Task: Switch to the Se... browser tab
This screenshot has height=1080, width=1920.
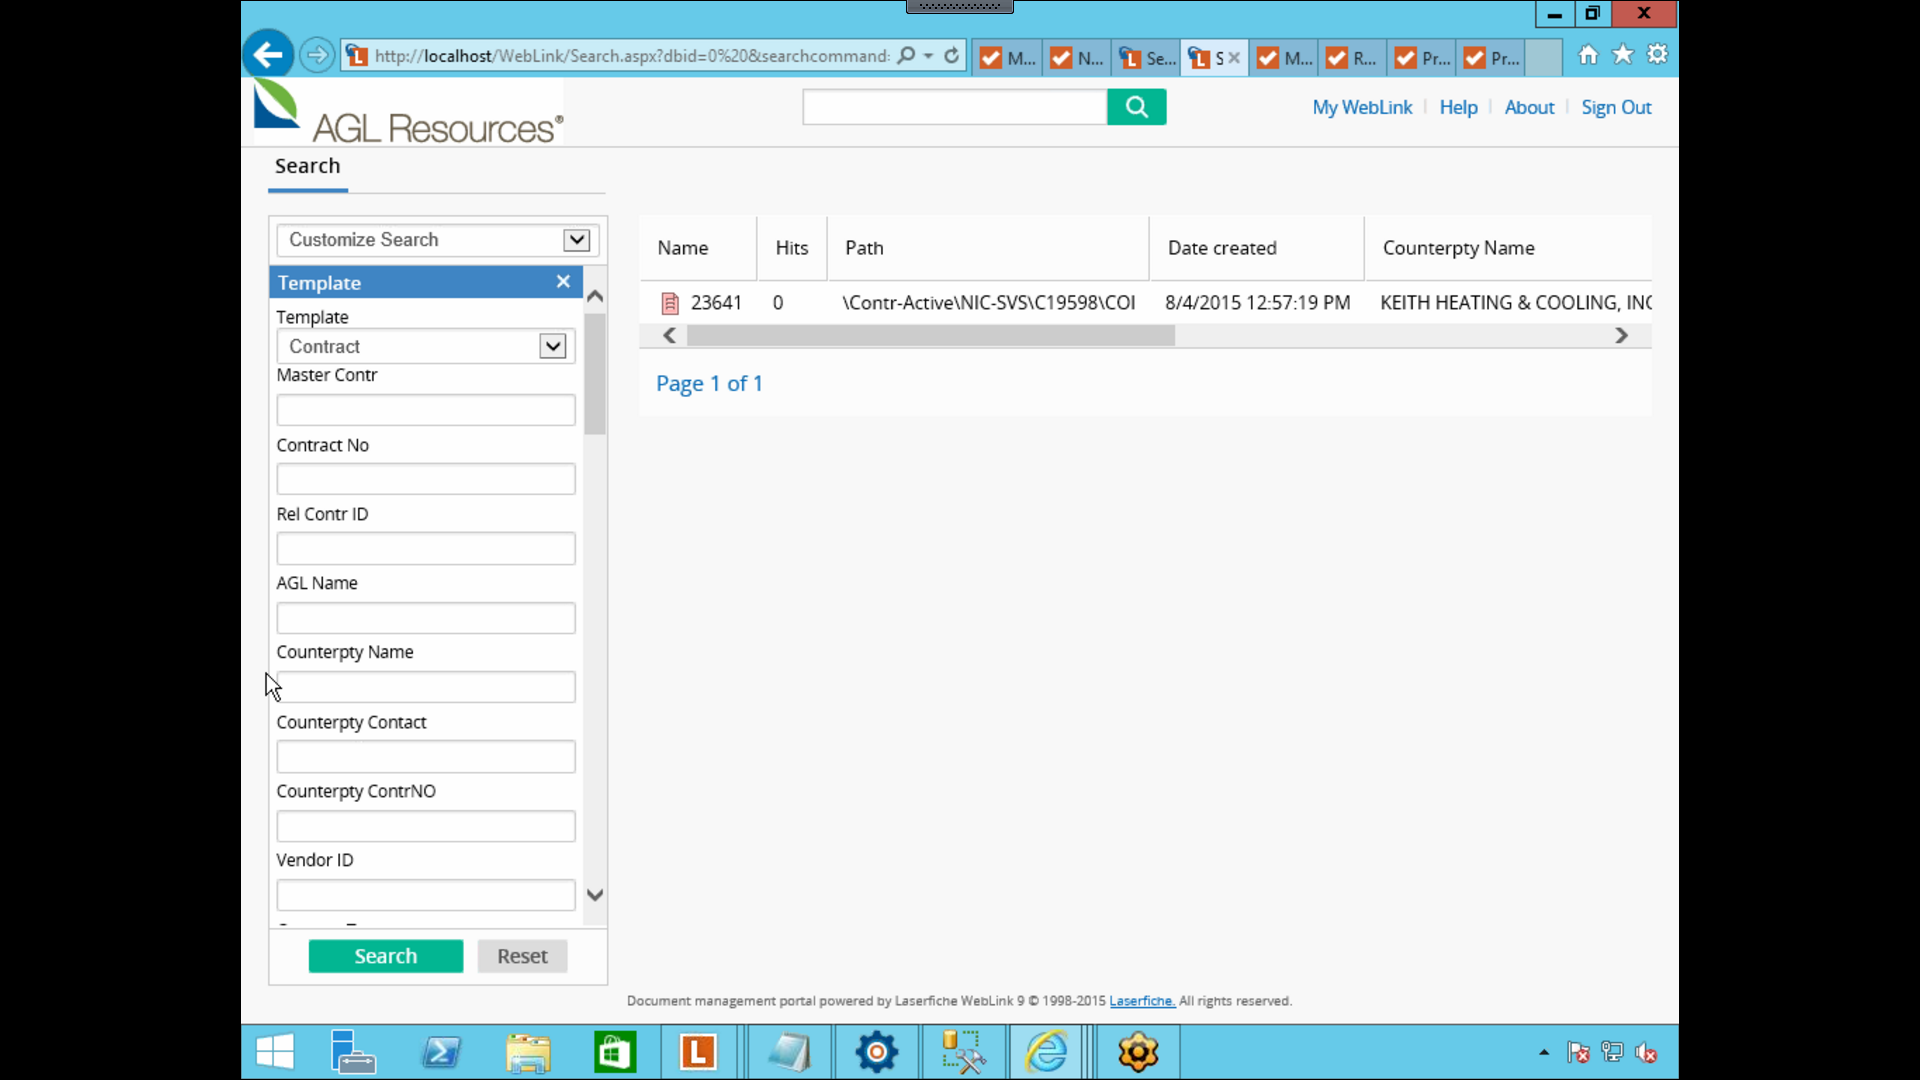Action: (1147, 58)
